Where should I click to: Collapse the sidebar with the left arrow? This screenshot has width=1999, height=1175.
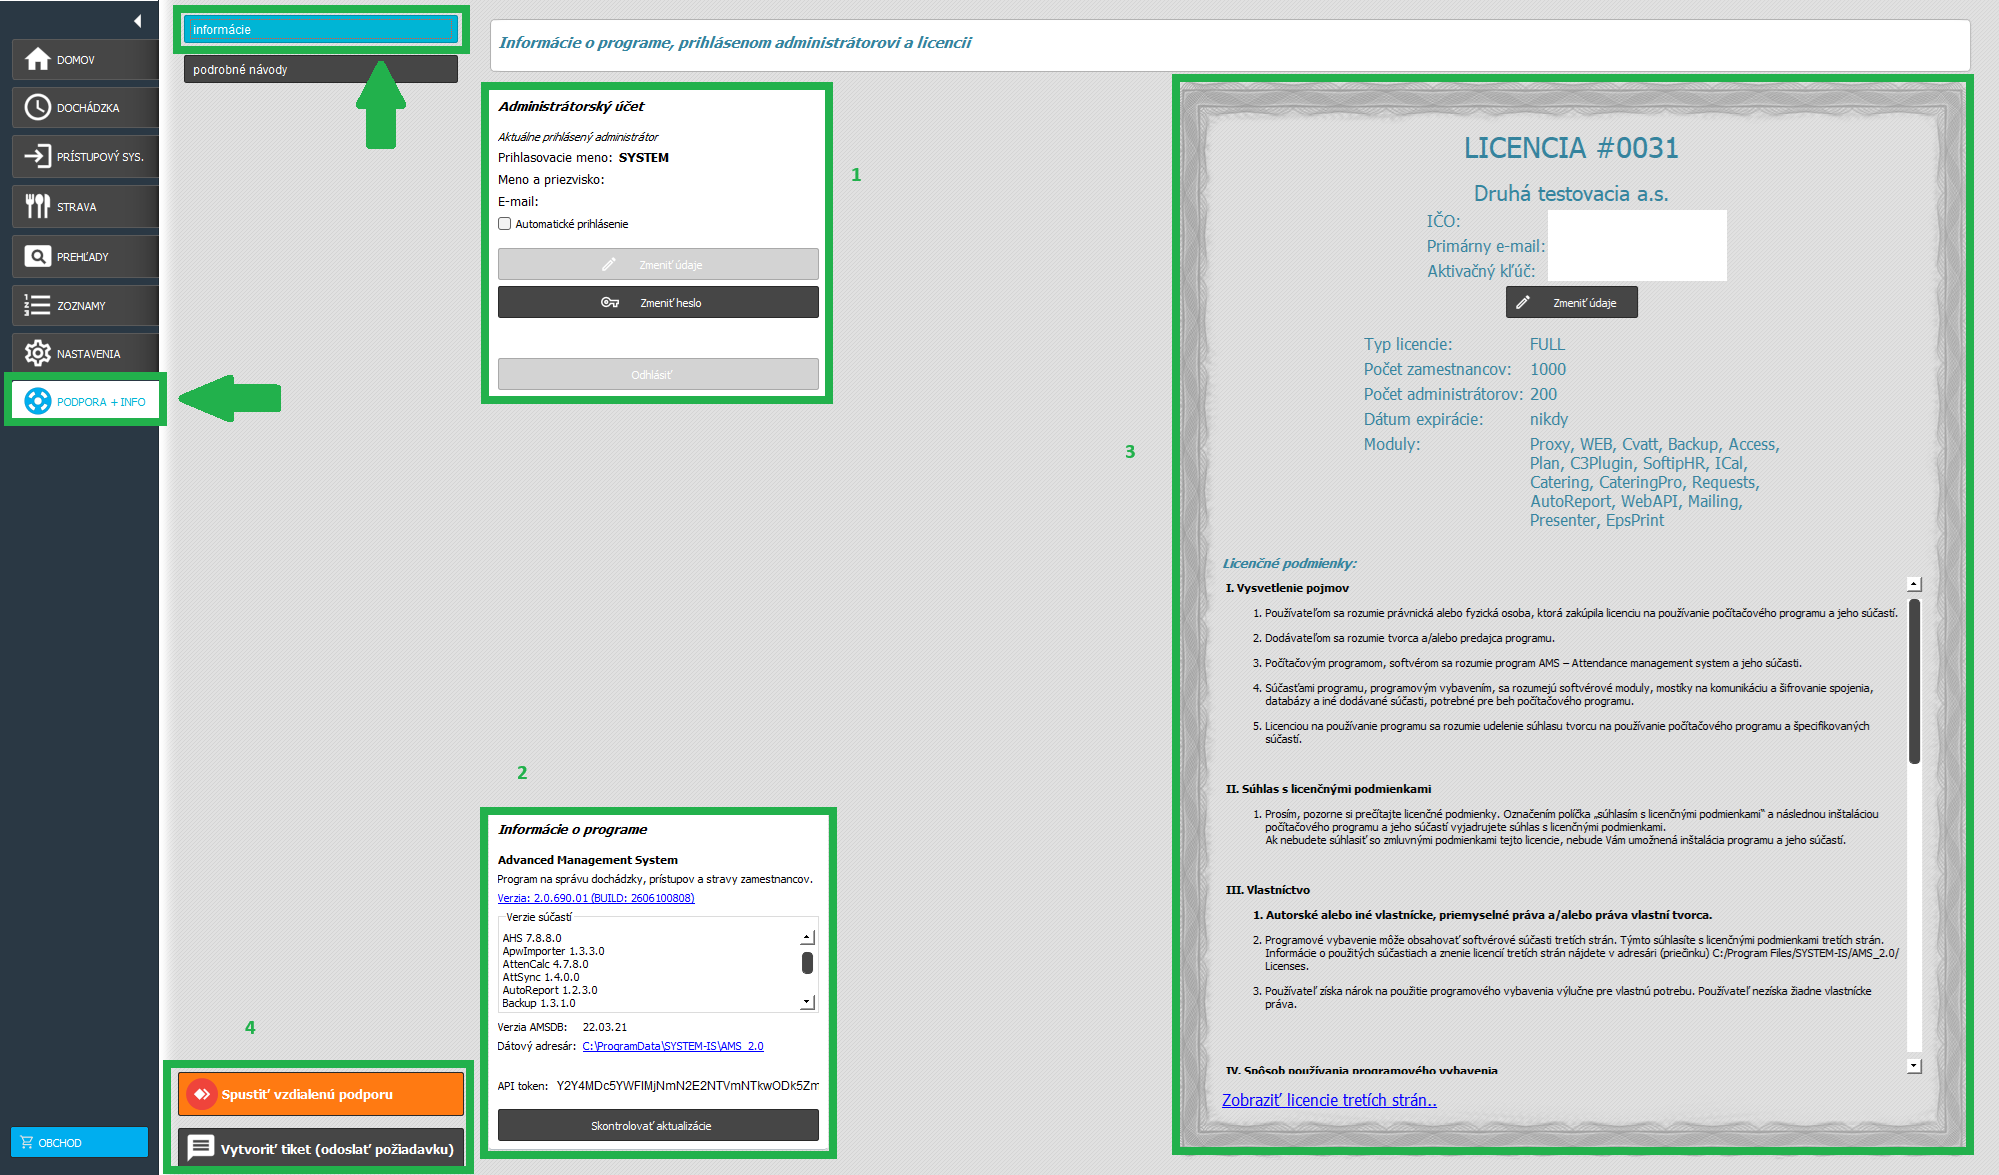137,21
